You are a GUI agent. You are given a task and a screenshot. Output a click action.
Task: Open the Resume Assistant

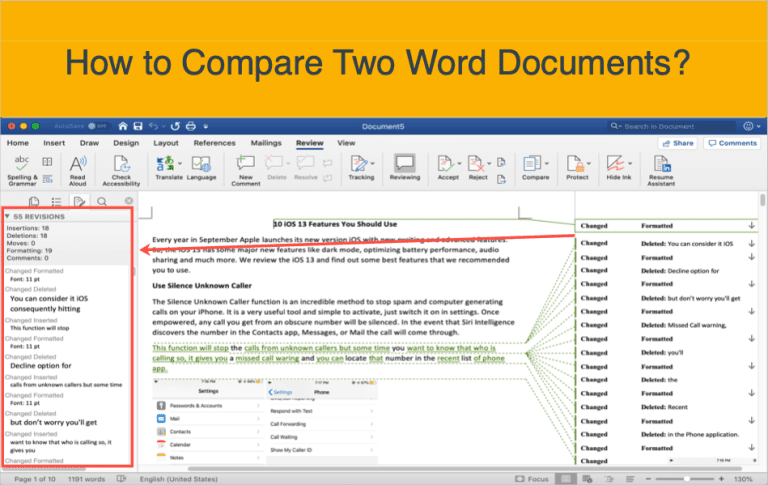[661, 170]
